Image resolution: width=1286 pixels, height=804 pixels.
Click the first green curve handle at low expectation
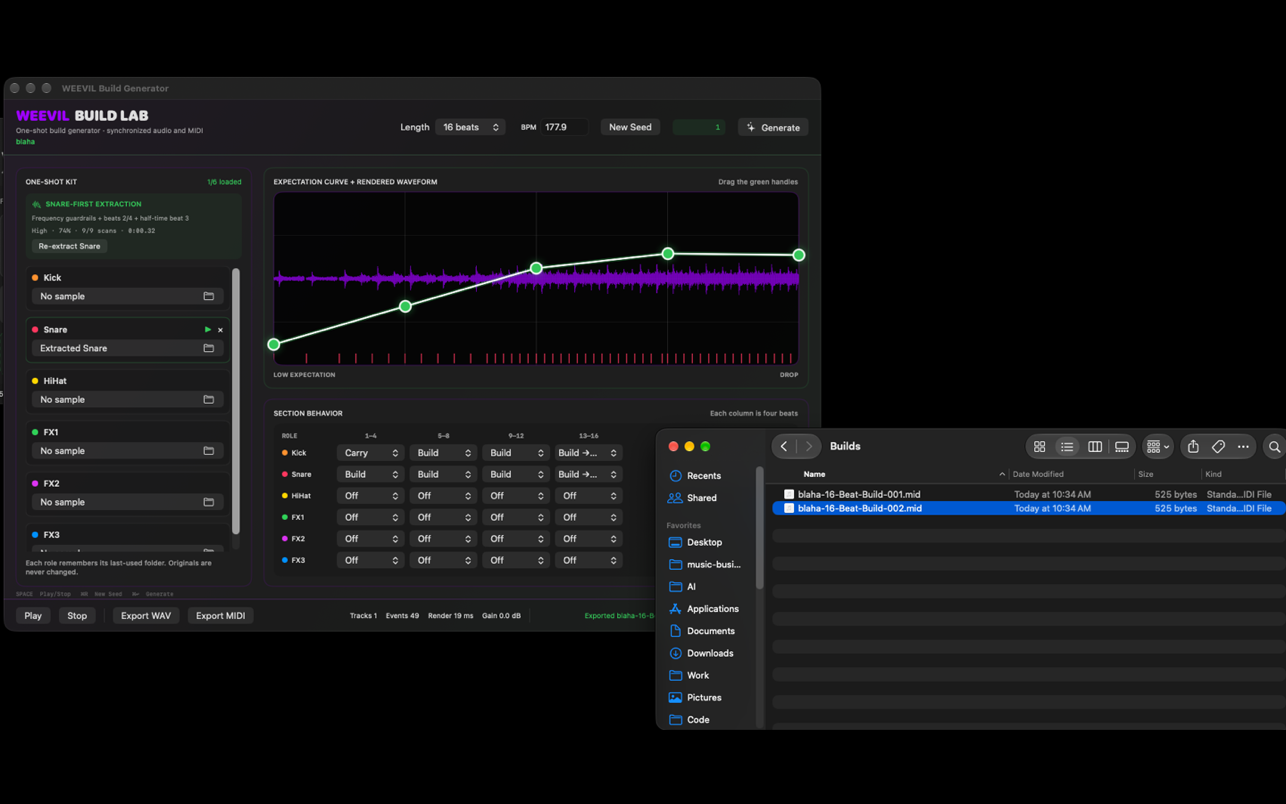click(274, 344)
